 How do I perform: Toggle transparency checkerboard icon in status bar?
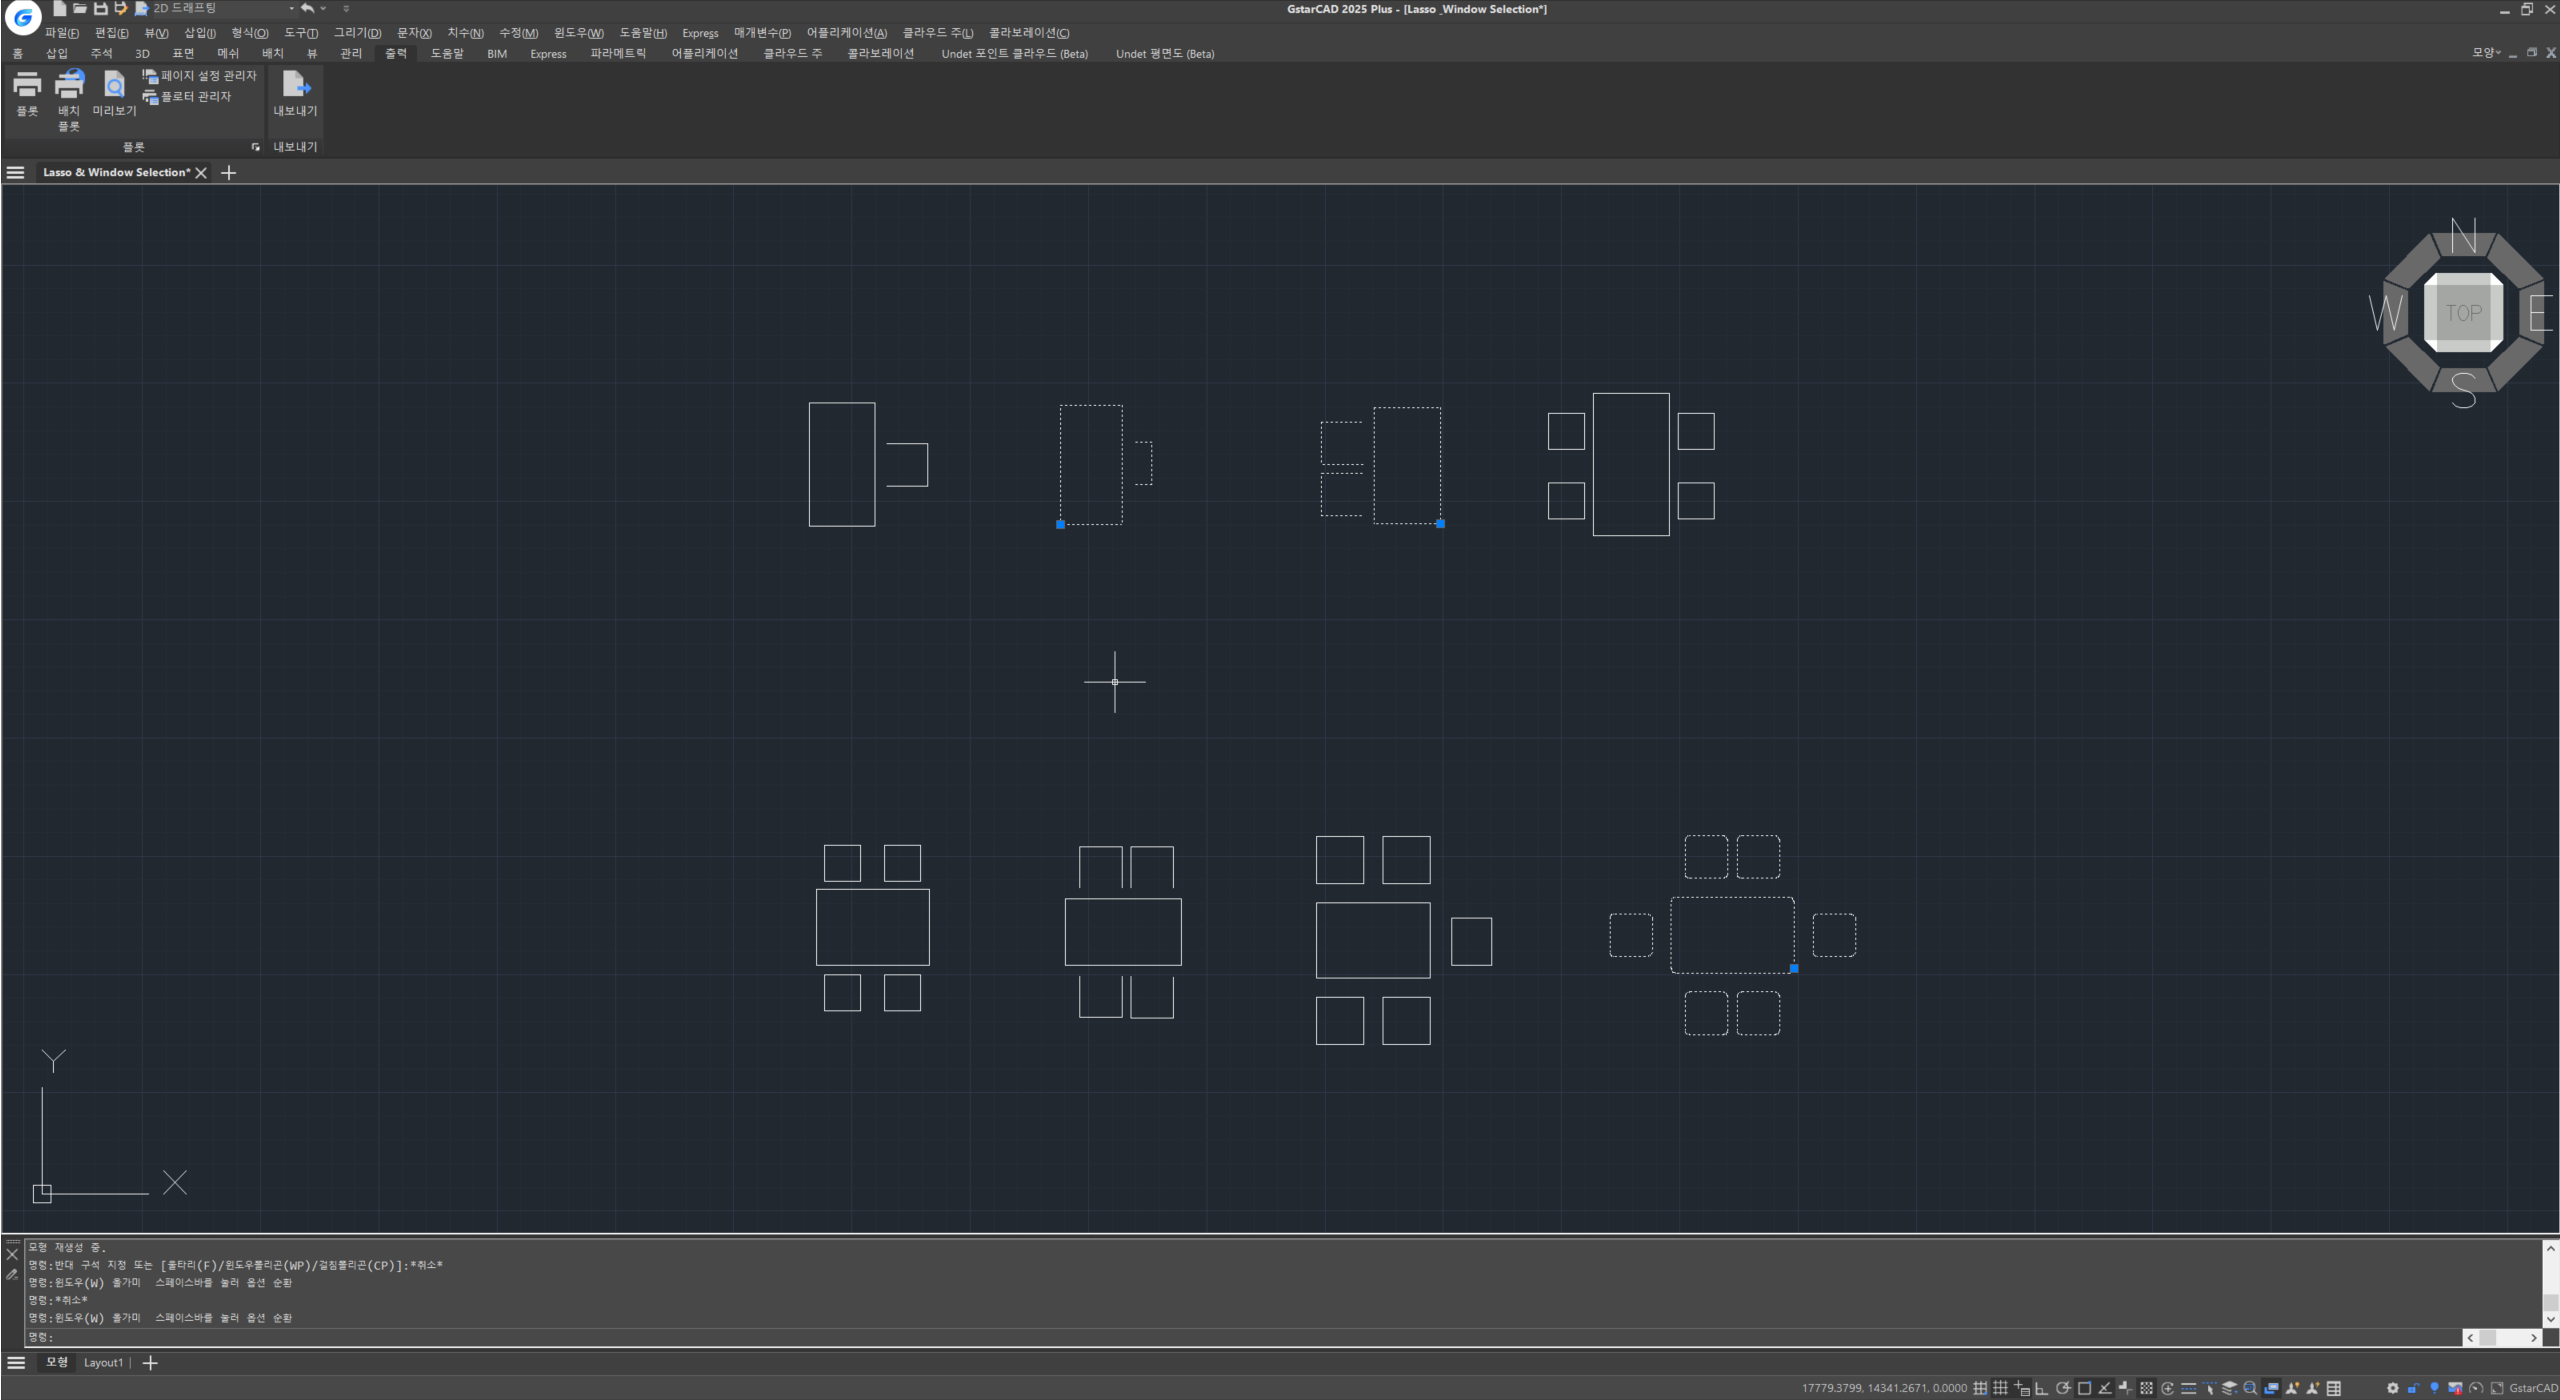(2146, 1388)
